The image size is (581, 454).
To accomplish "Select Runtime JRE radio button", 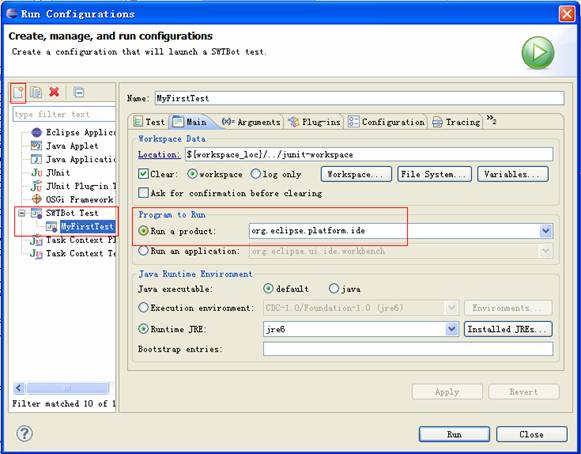I will point(143,329).
